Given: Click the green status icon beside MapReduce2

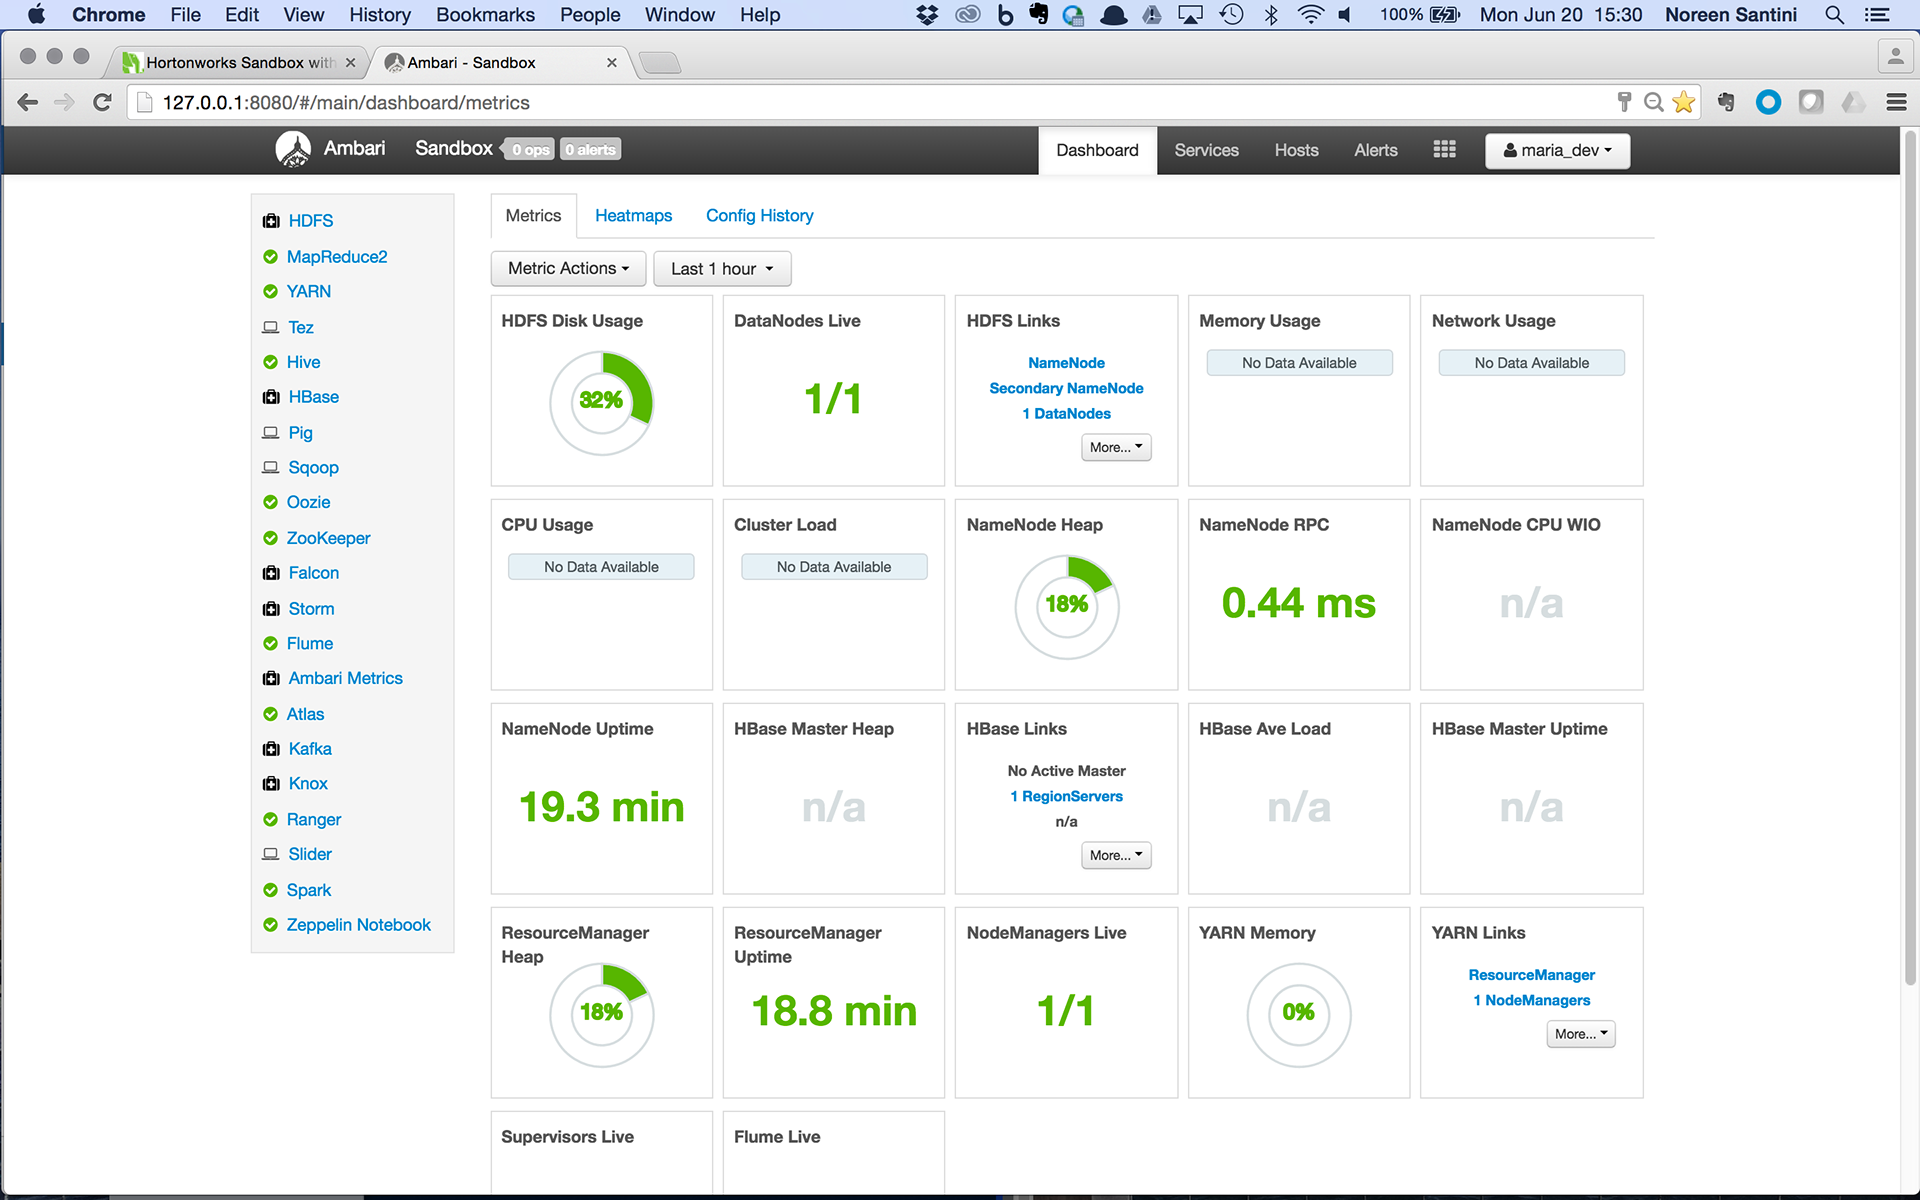Looking at the screenshot, I should point(270,257).
